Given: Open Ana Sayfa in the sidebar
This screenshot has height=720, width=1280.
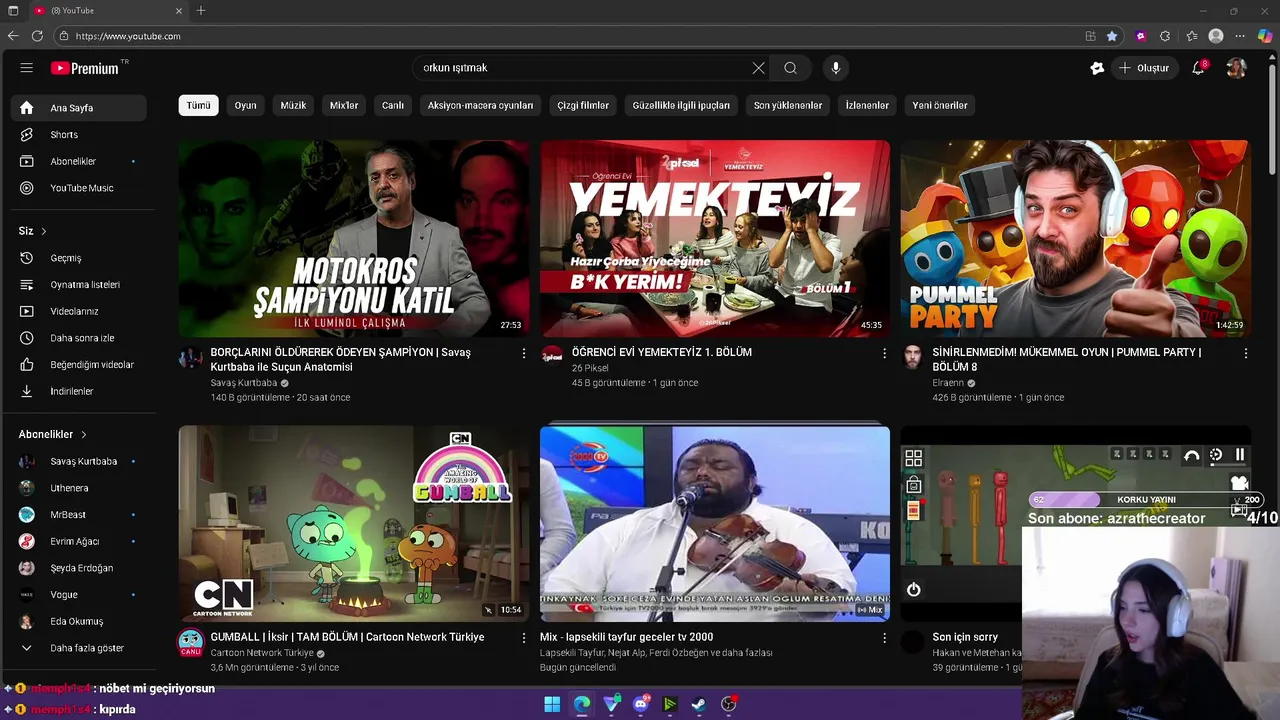Looking at the screenshot, I should (79, 108).
